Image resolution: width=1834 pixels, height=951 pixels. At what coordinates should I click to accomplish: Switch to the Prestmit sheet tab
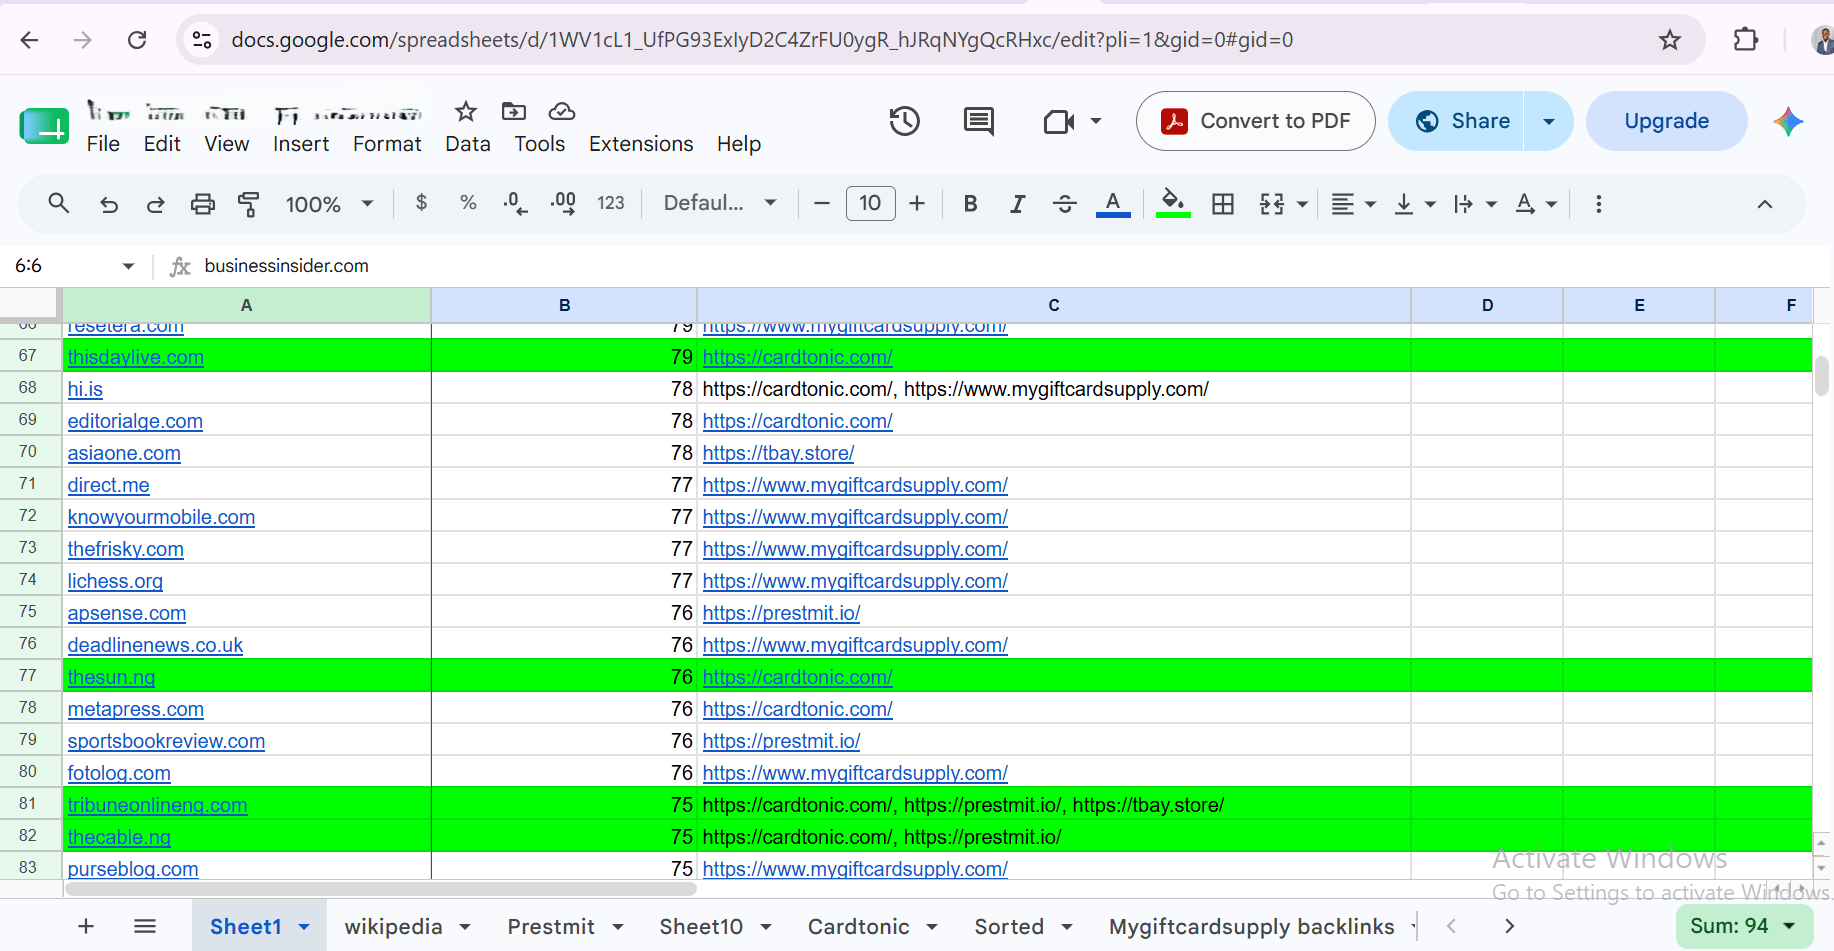click(x=551, y=927)
